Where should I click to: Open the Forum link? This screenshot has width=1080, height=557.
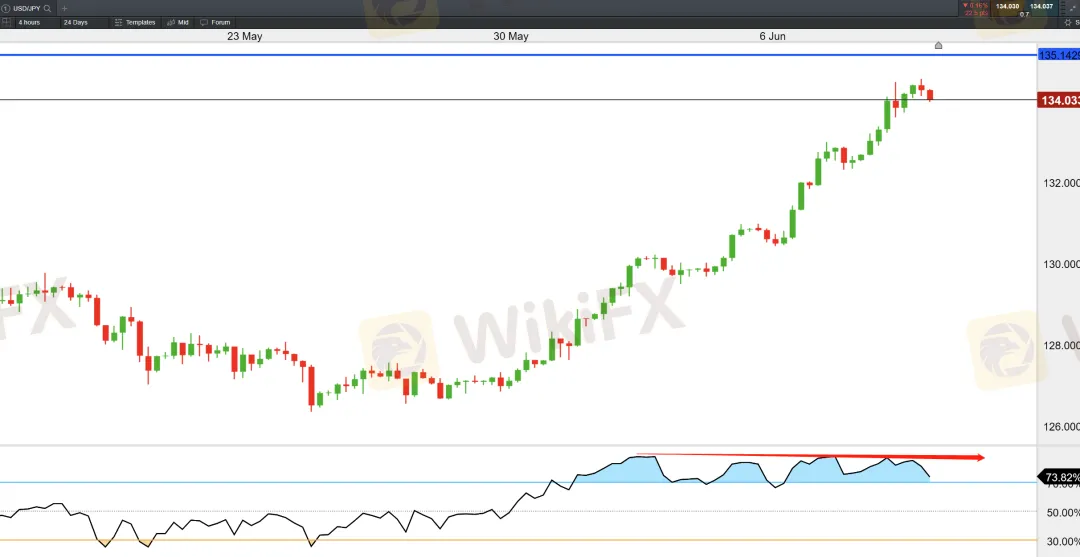coord(216,22)
